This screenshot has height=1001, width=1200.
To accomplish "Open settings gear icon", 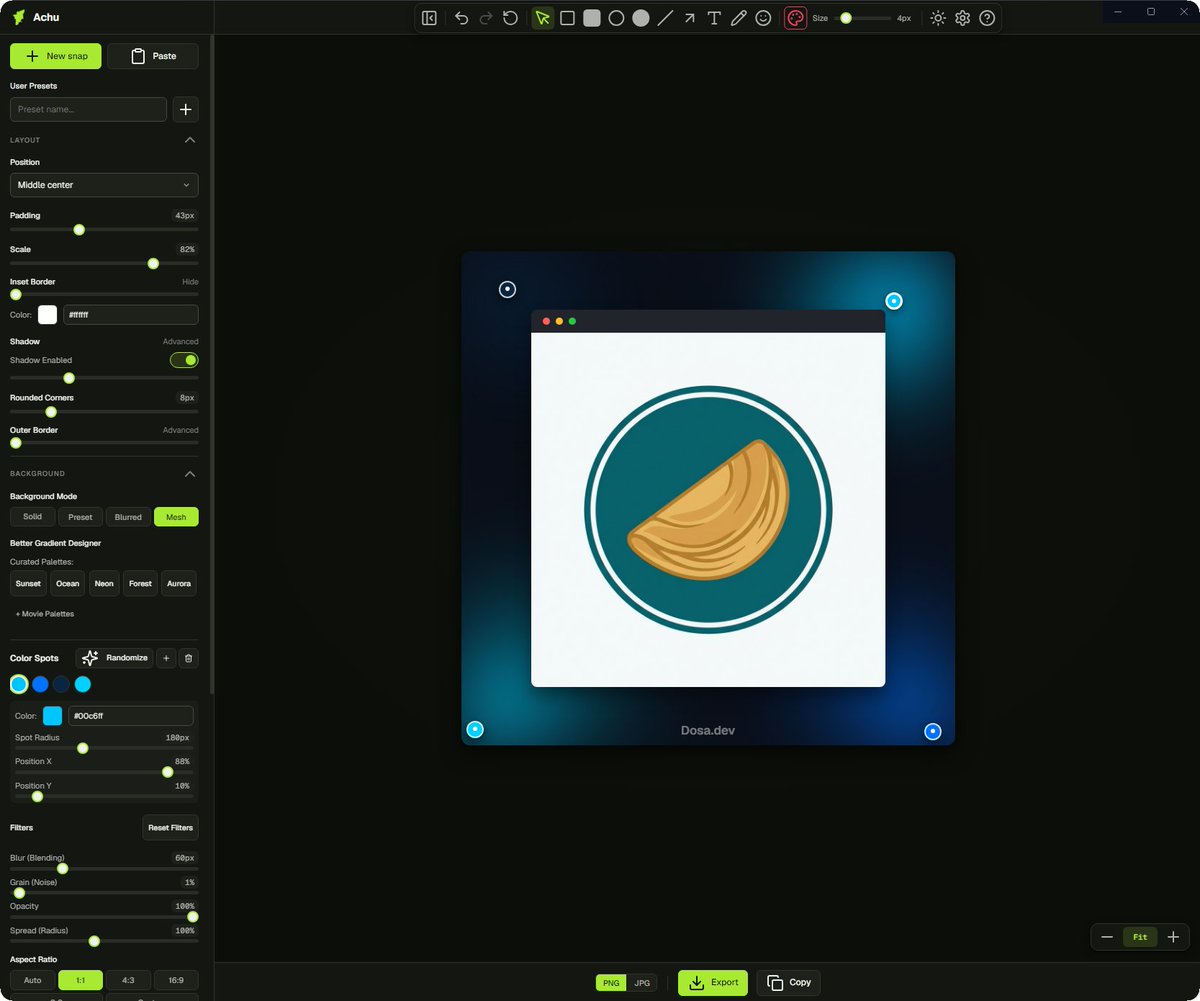I will click(x=963, y=18).
